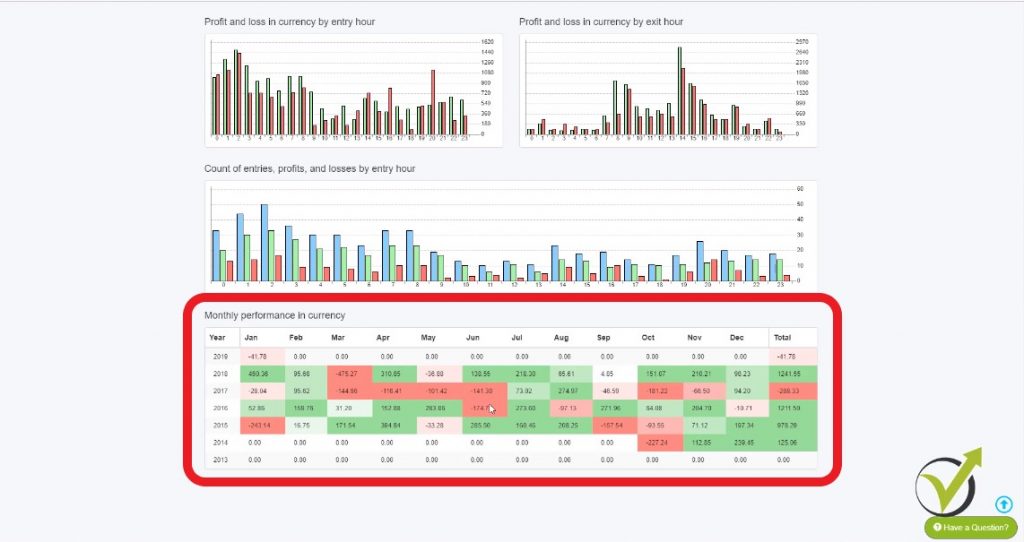Click the 2014 October cell showing -227.24
This screenshot has height=542, width=1024.
click(657, 442)
